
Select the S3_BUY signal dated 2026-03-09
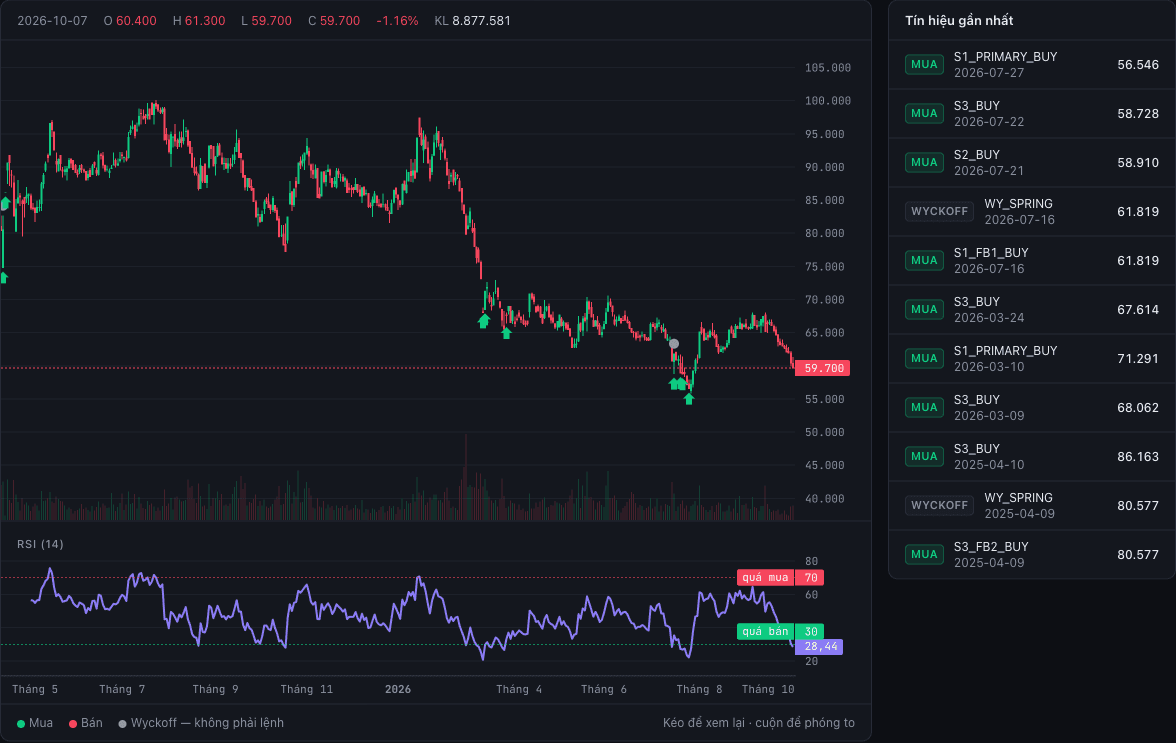[1031, 407]
